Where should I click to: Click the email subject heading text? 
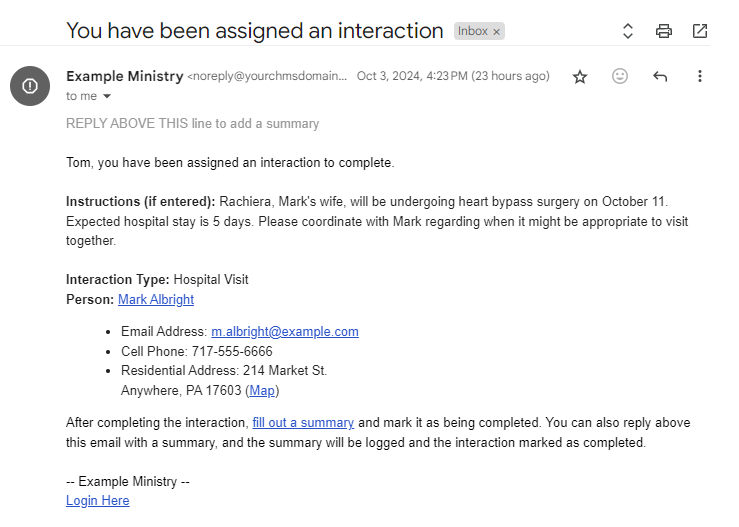pyautogui.click(x=254, y=31)
